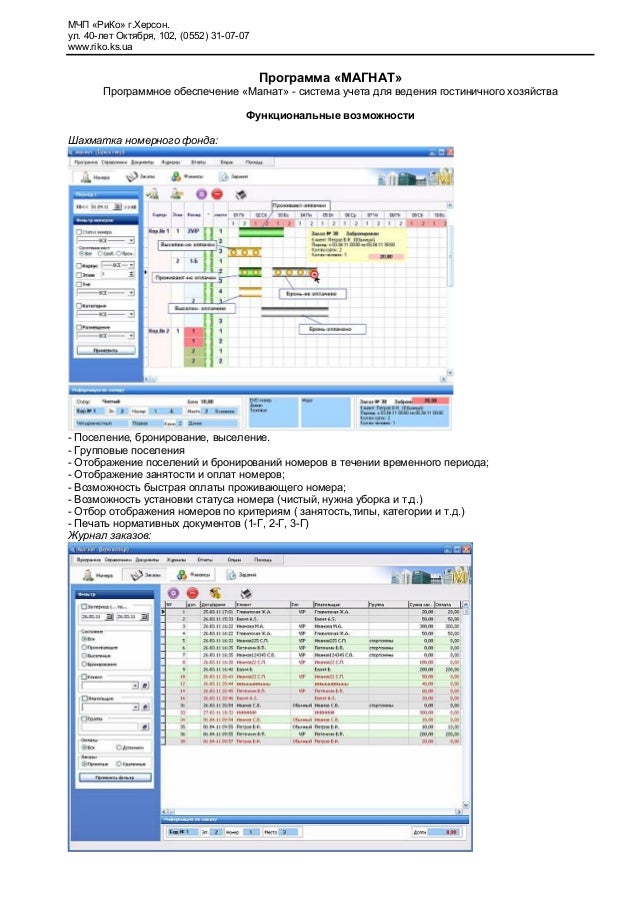Viewport: 638px width, 903px height.
Task: Expand the Клиент combo box in journal filter
Action: [x=135, y=685]
